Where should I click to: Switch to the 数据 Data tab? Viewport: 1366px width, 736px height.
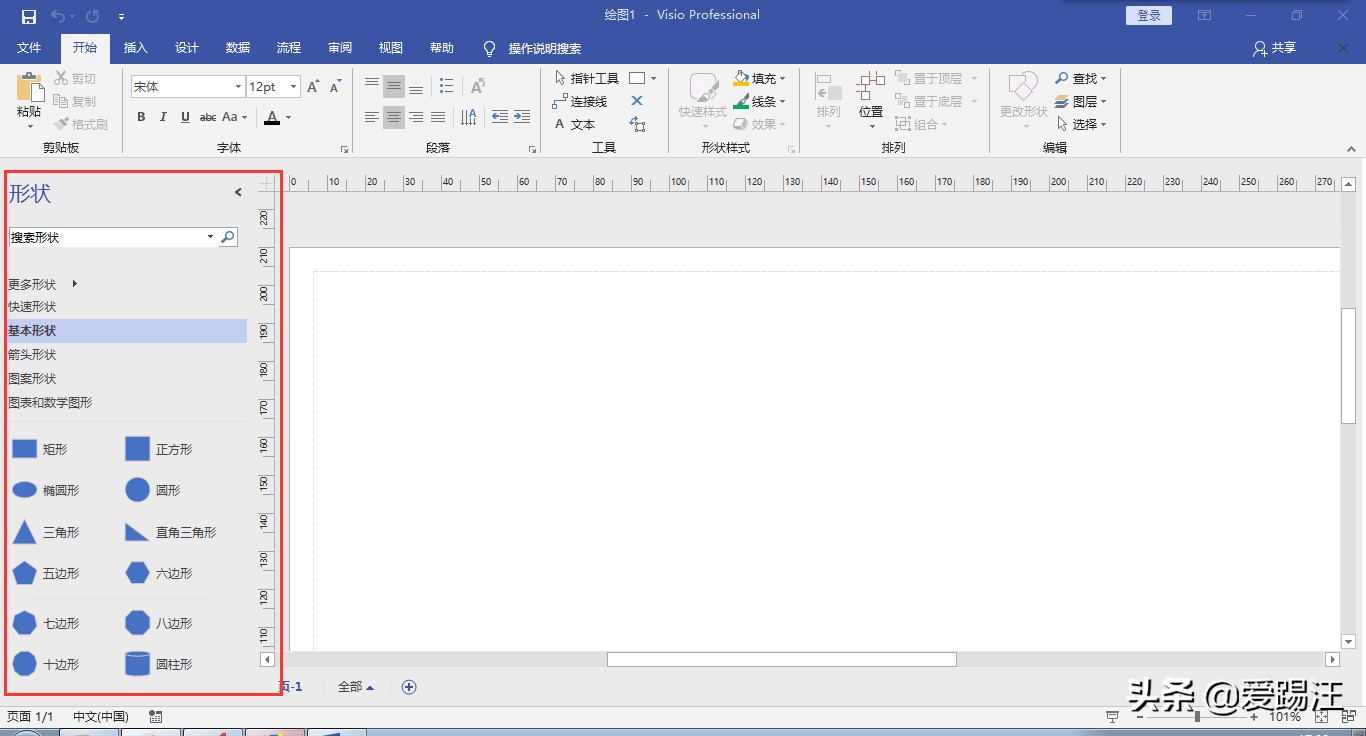pos(238,48)
